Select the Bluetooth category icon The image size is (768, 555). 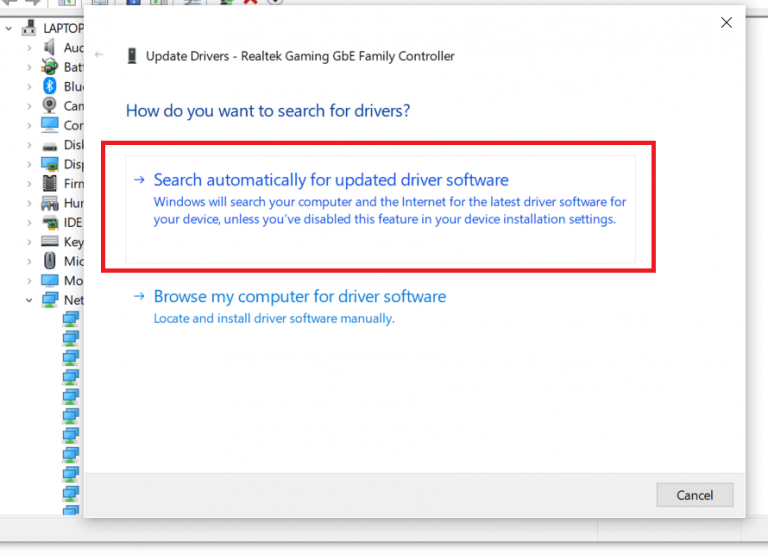coord(49,86)
